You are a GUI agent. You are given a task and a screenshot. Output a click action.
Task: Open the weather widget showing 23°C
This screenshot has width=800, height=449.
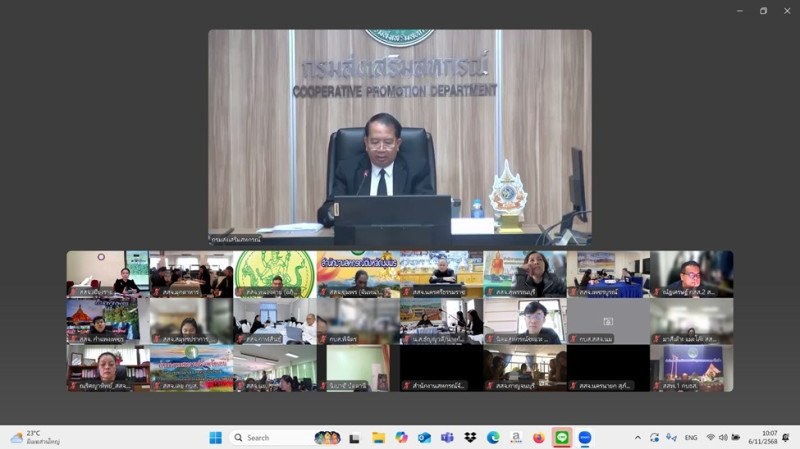tap(35, 438)
